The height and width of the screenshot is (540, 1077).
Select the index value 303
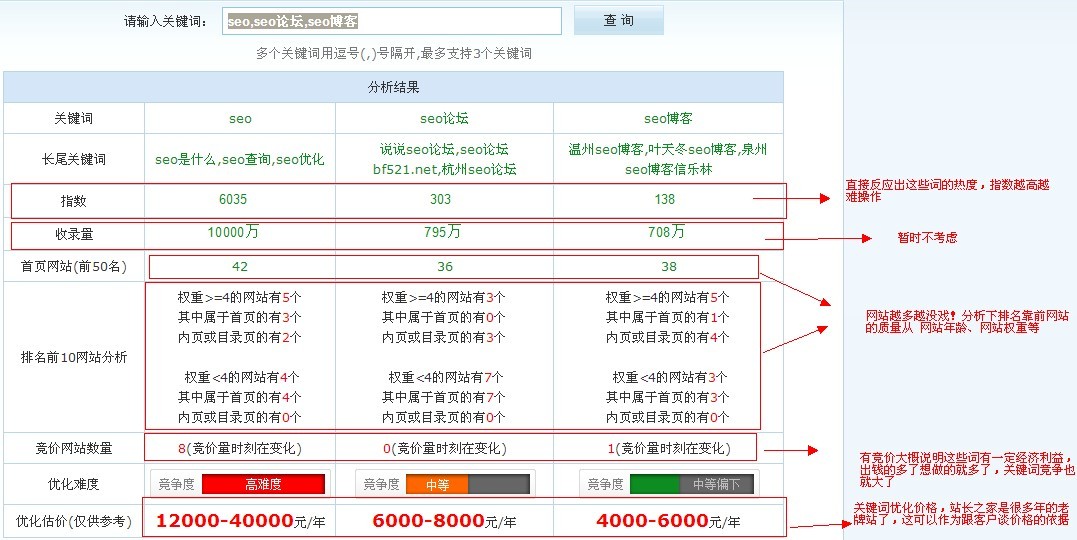click(x=440, y=199)
